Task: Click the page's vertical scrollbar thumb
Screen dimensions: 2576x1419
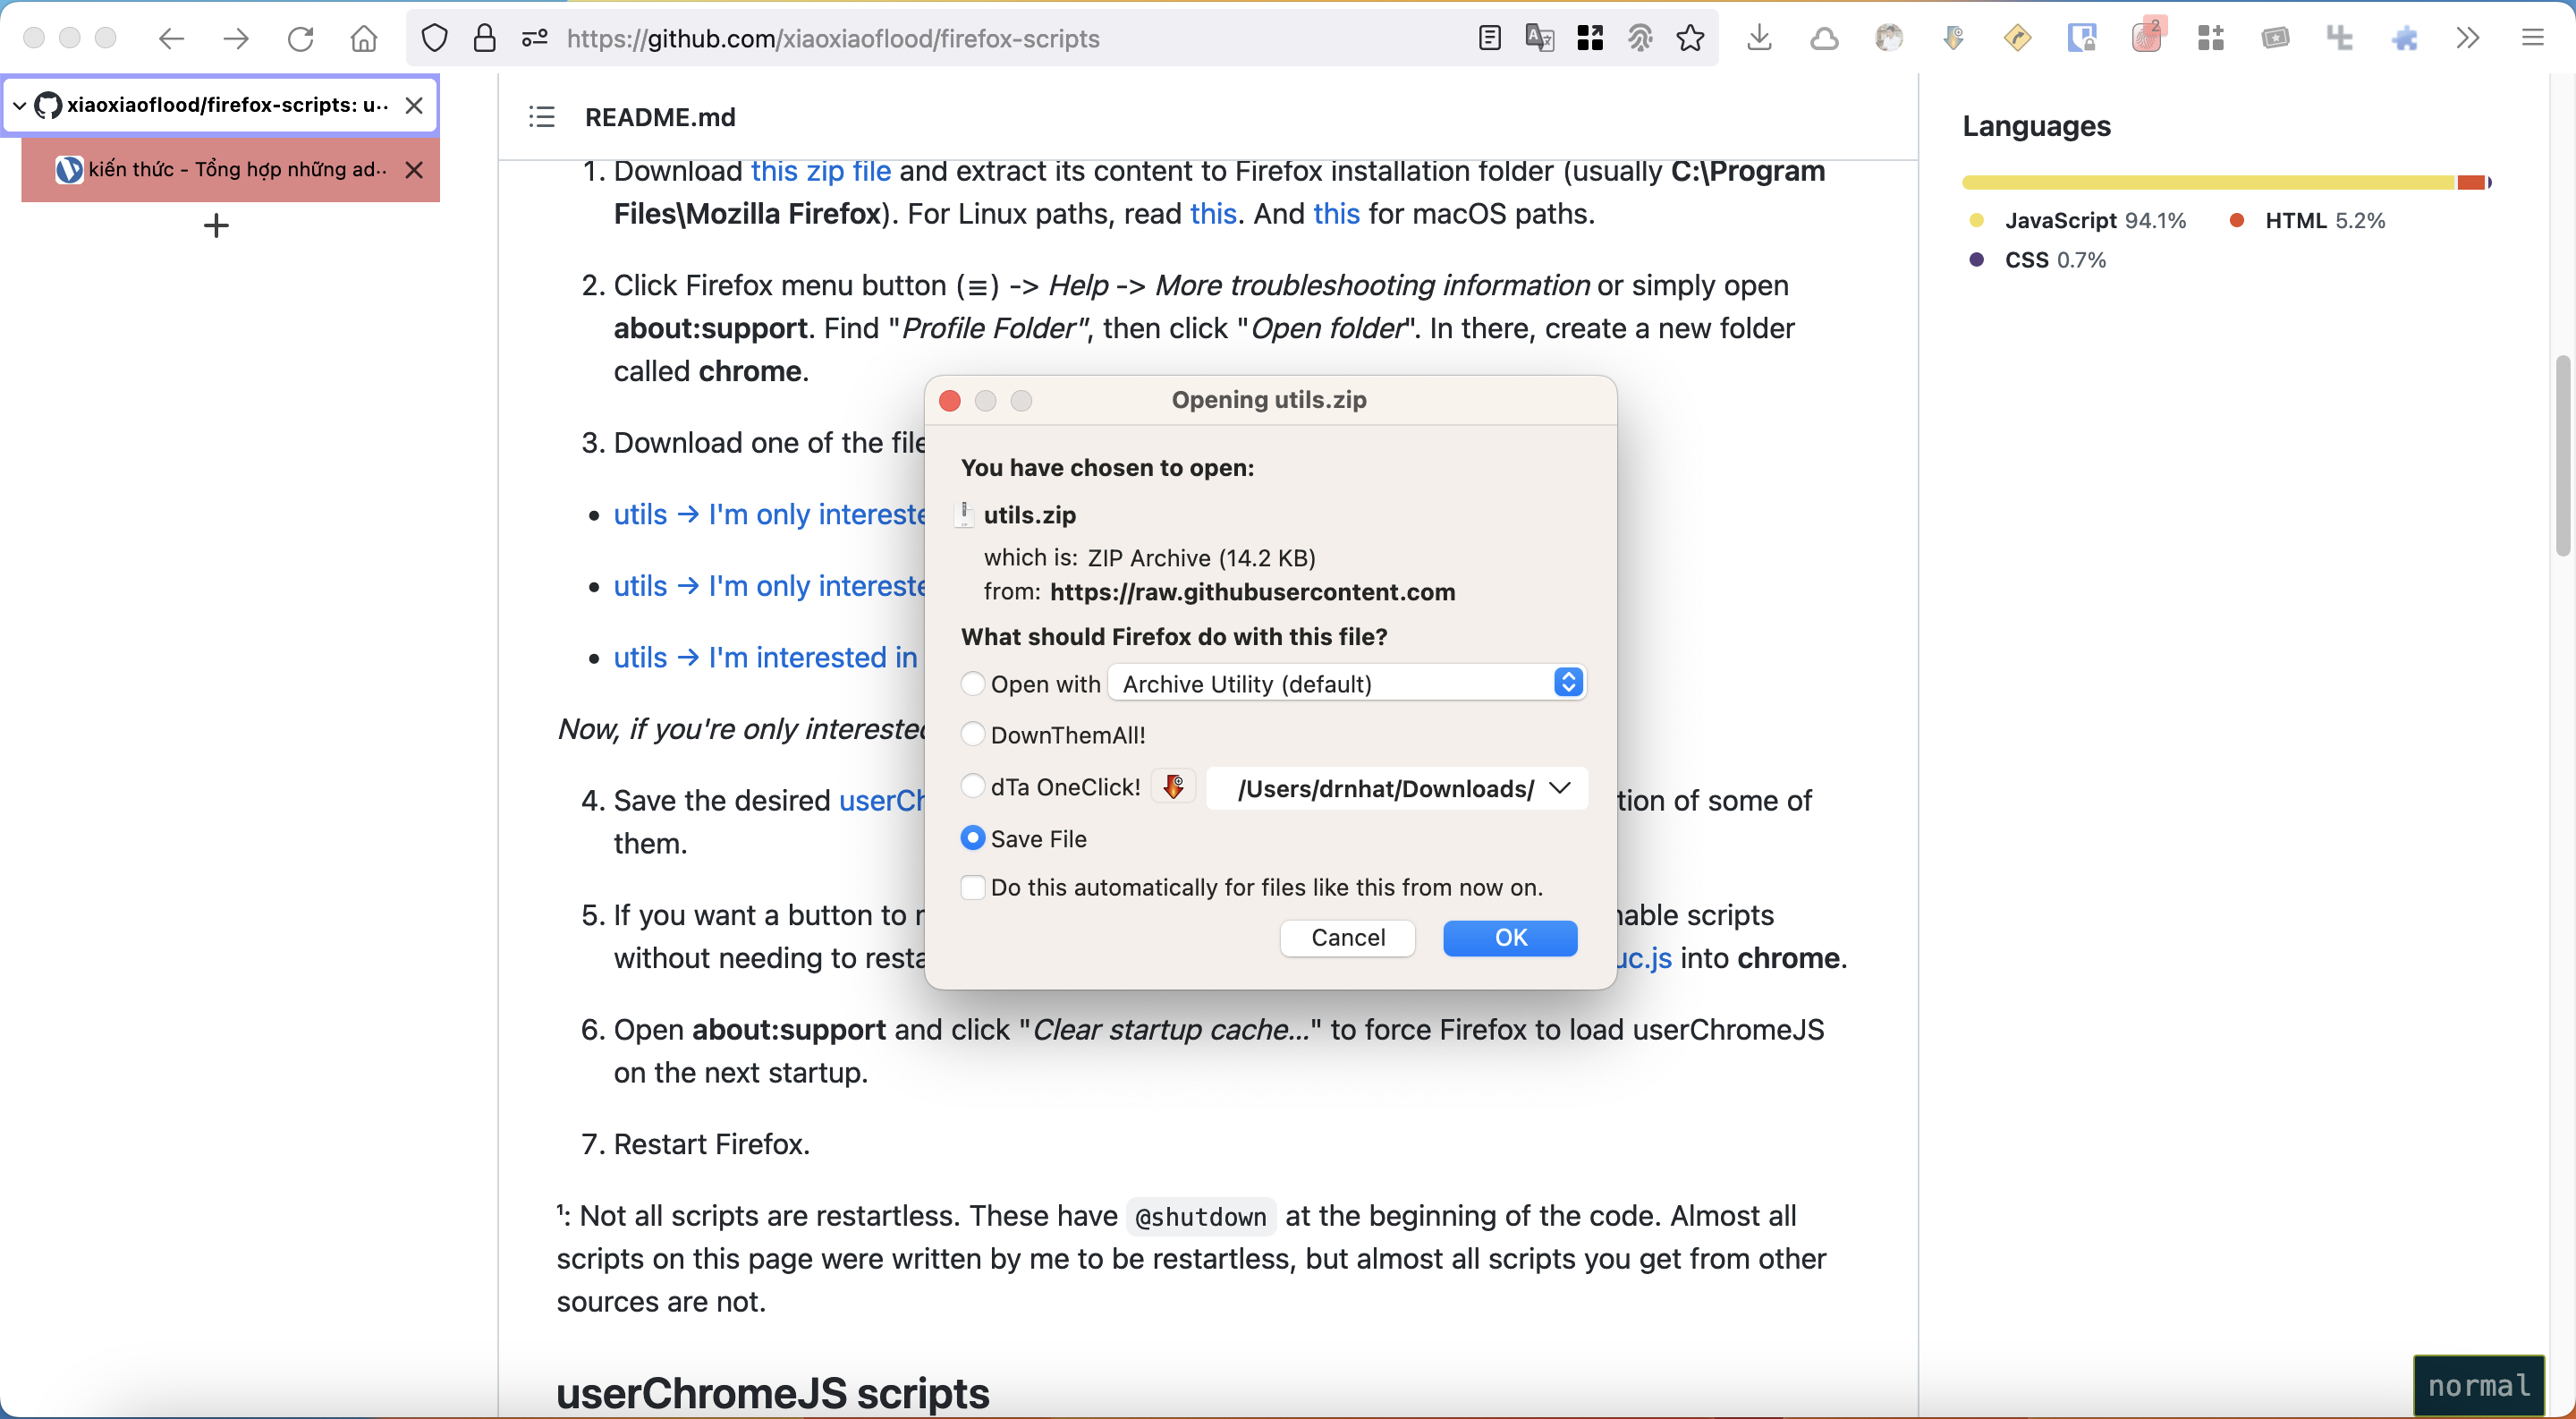Action: (2563, 455)
